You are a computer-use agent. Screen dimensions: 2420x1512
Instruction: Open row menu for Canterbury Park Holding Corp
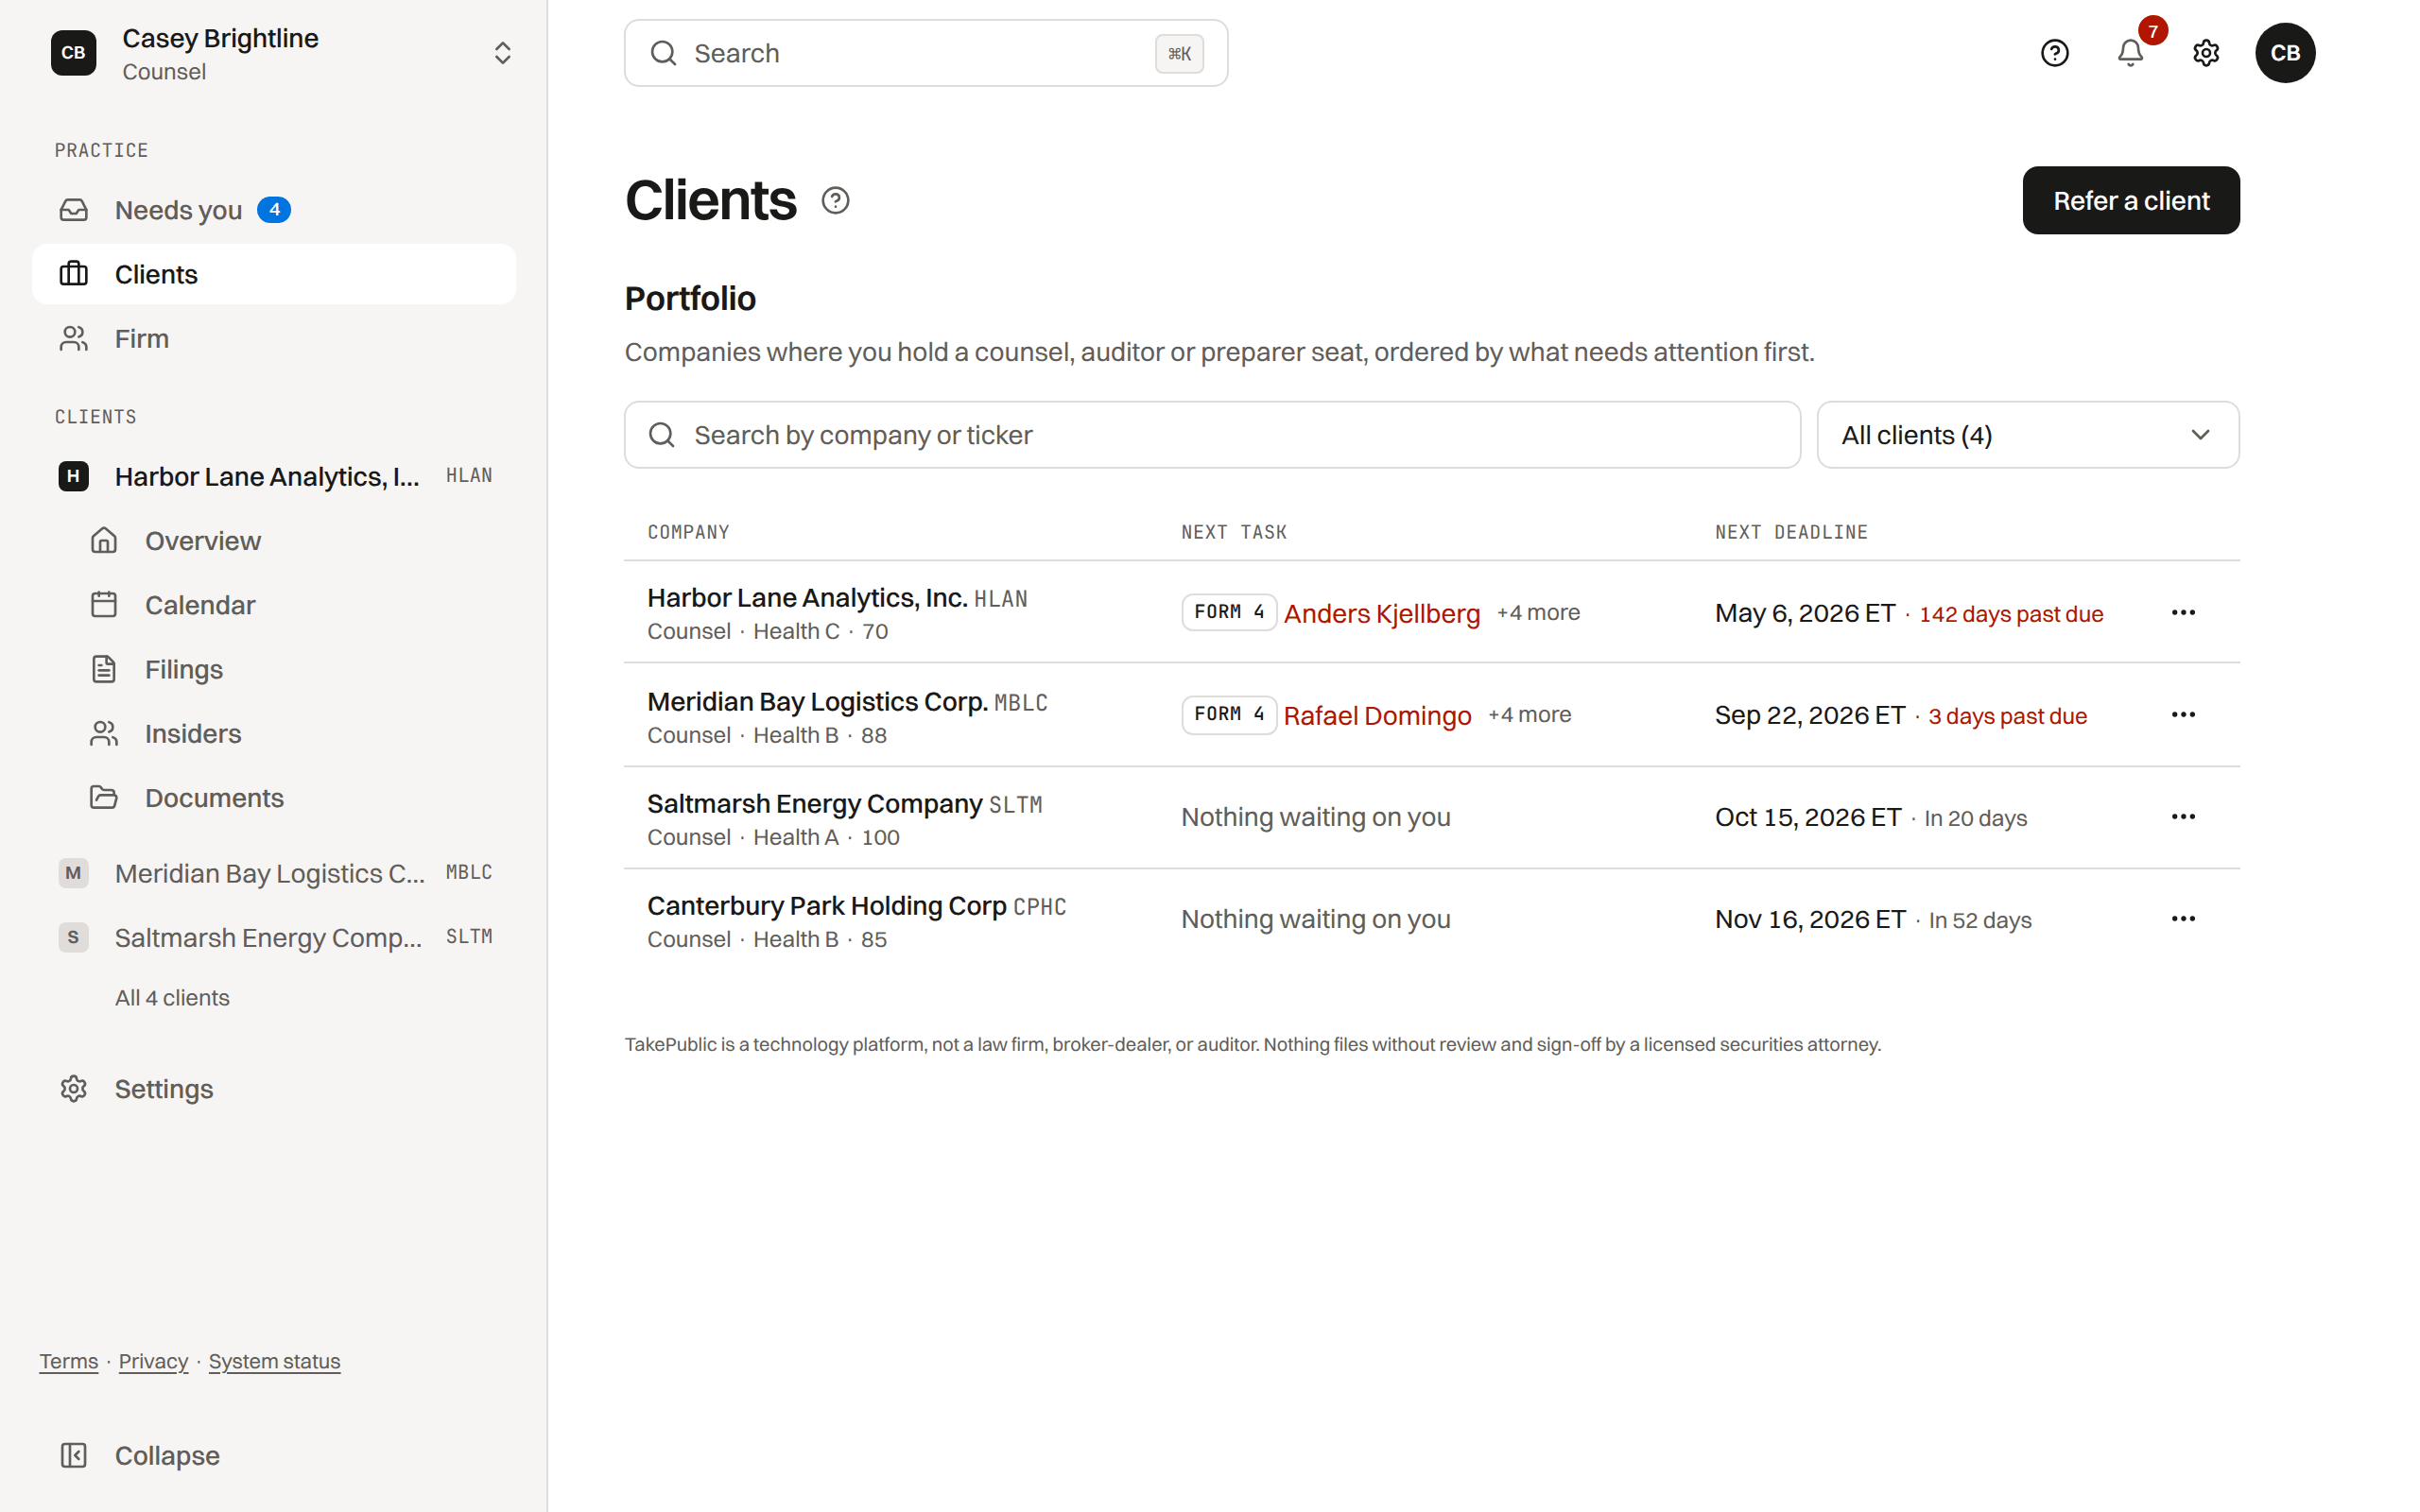pos(2183,919)
